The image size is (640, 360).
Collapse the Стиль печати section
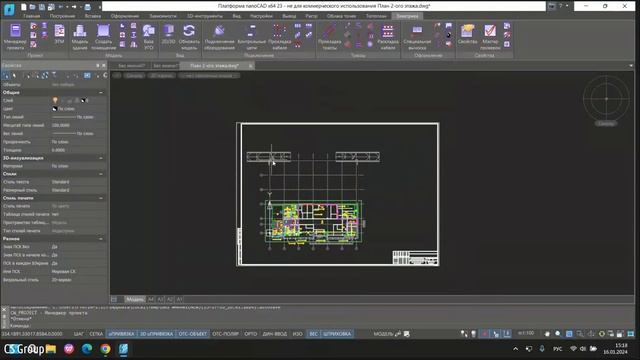point(101,198)
